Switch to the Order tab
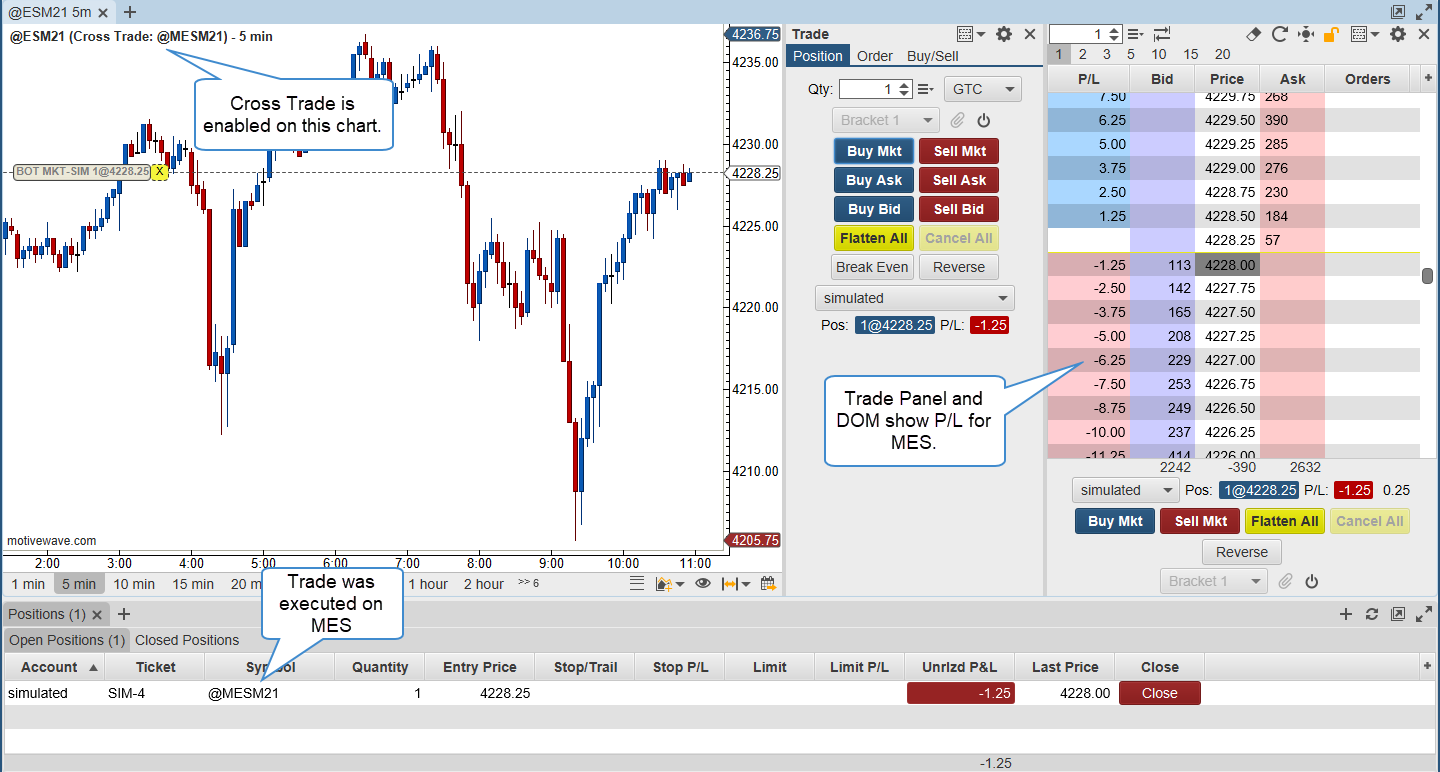The width and height of the screenshot is (1440, 772). 874,56
